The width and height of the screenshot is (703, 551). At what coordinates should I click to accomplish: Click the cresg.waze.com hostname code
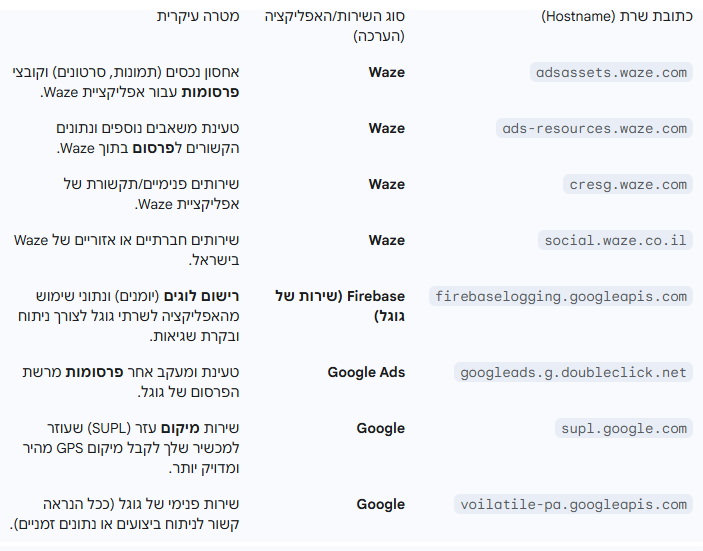point(627,184)
